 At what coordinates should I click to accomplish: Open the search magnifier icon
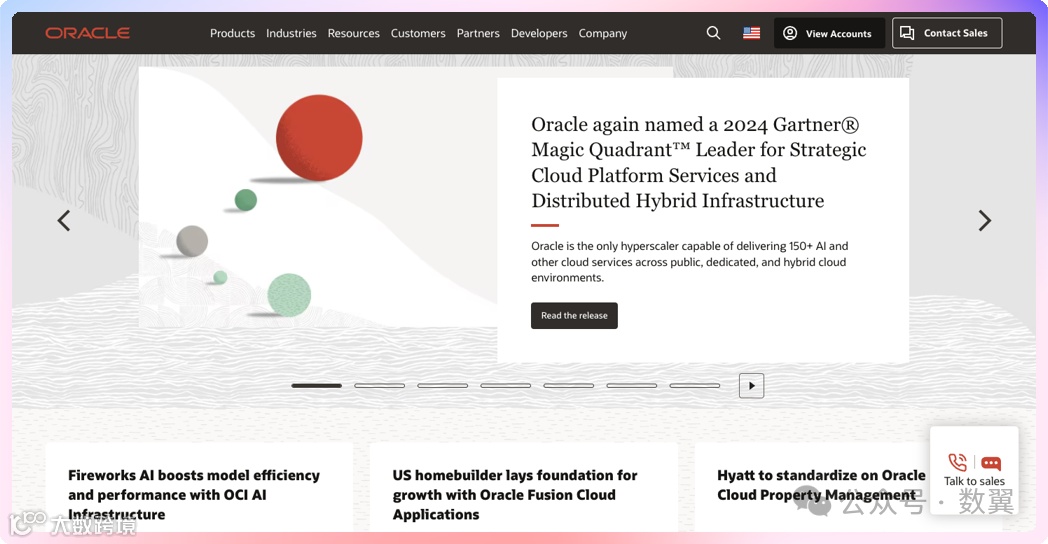tap(713, 33)
